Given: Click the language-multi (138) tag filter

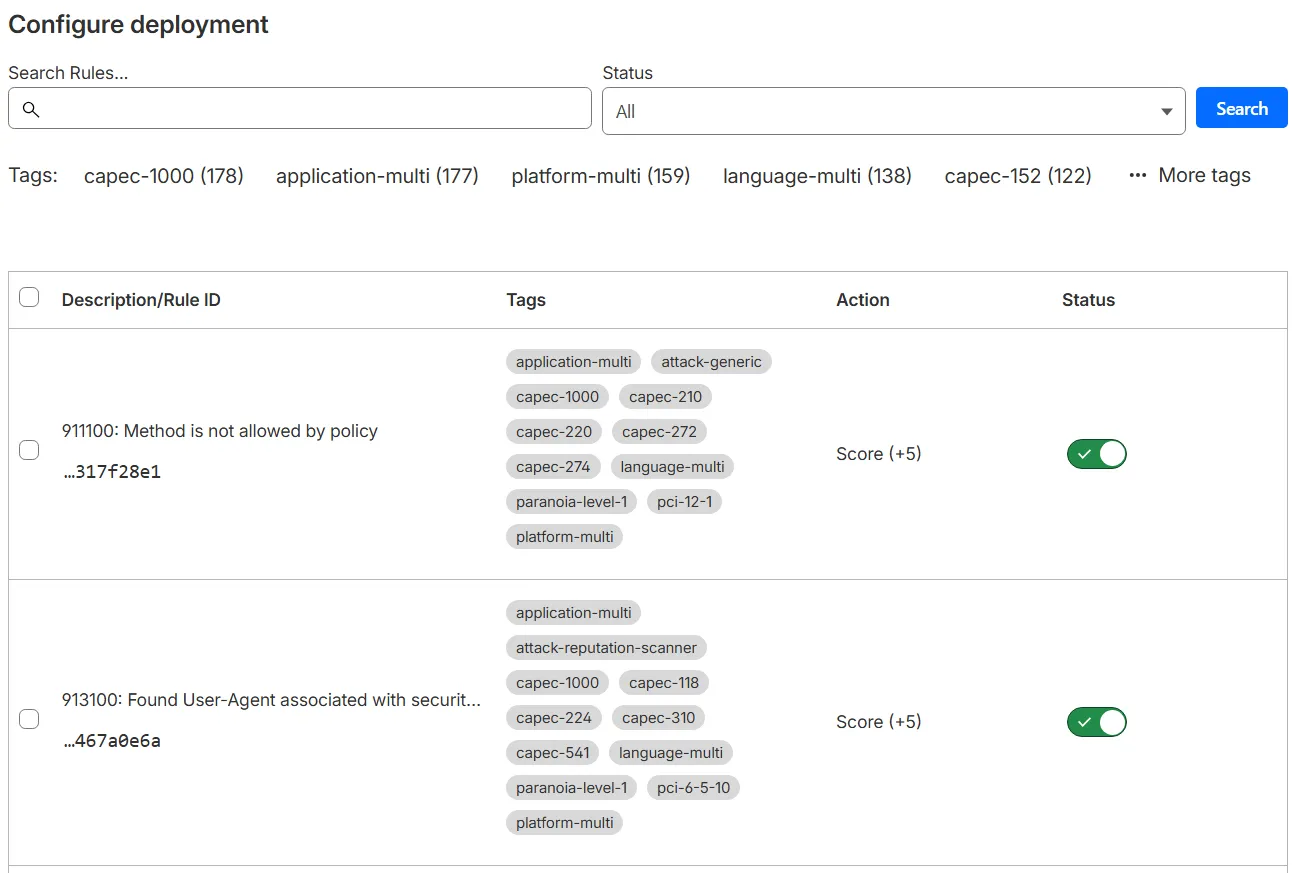Looking at the screenshot, I should (816, 175).
